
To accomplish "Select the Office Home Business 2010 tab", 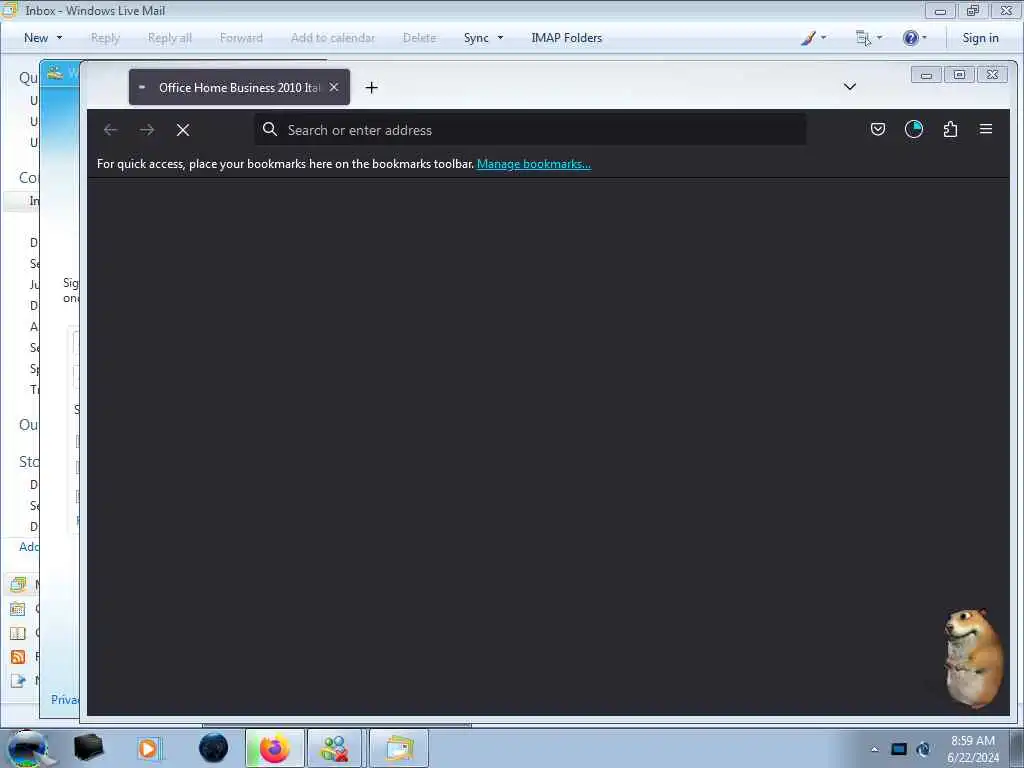I will tap(239, 87).
